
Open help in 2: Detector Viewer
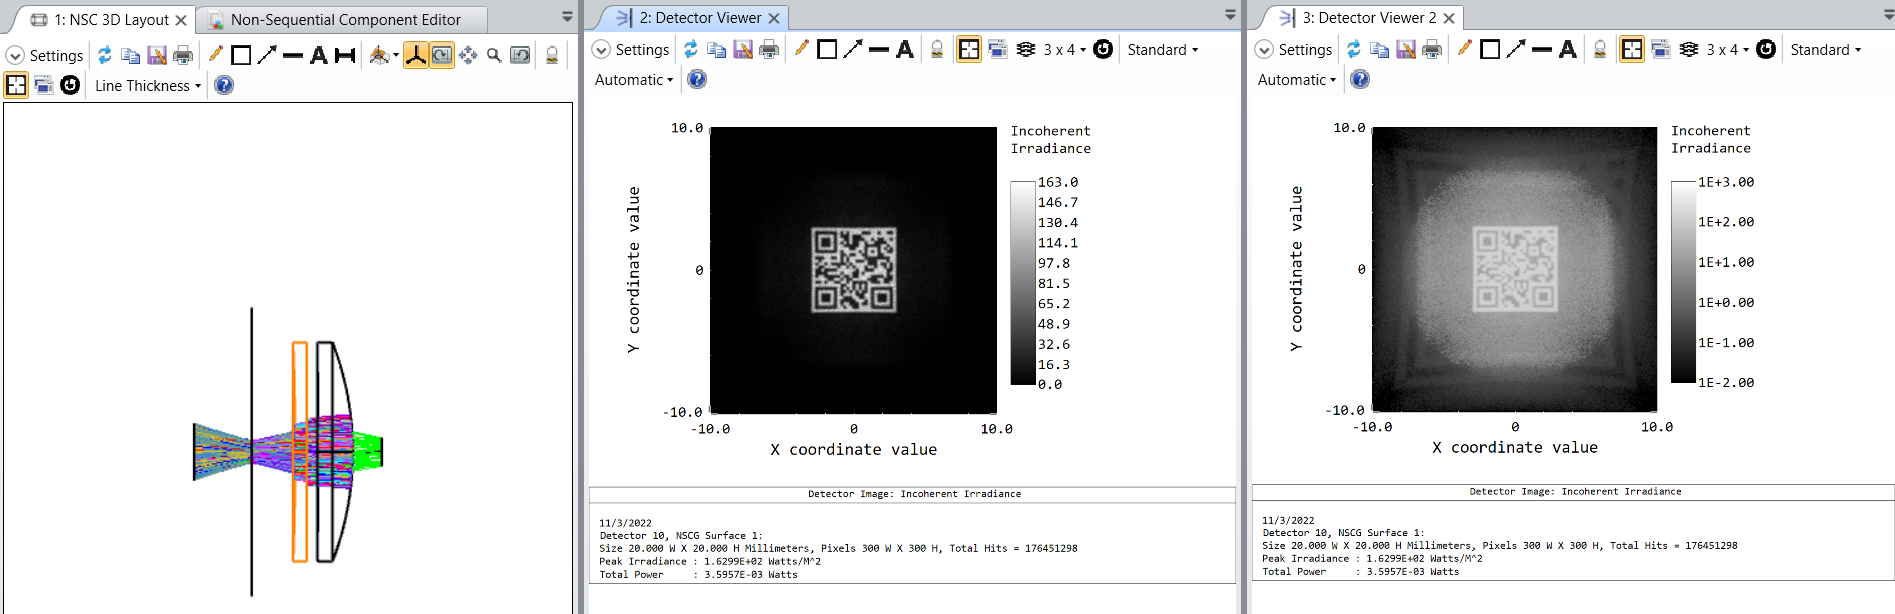697,79
